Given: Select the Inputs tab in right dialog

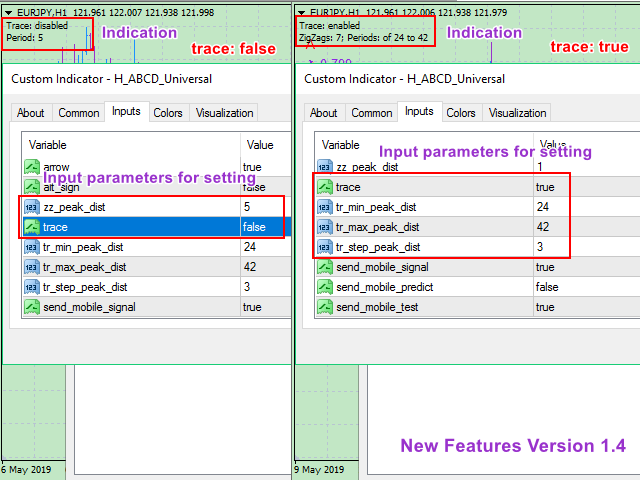Looking at the screenshot, I should coord(419,111).
